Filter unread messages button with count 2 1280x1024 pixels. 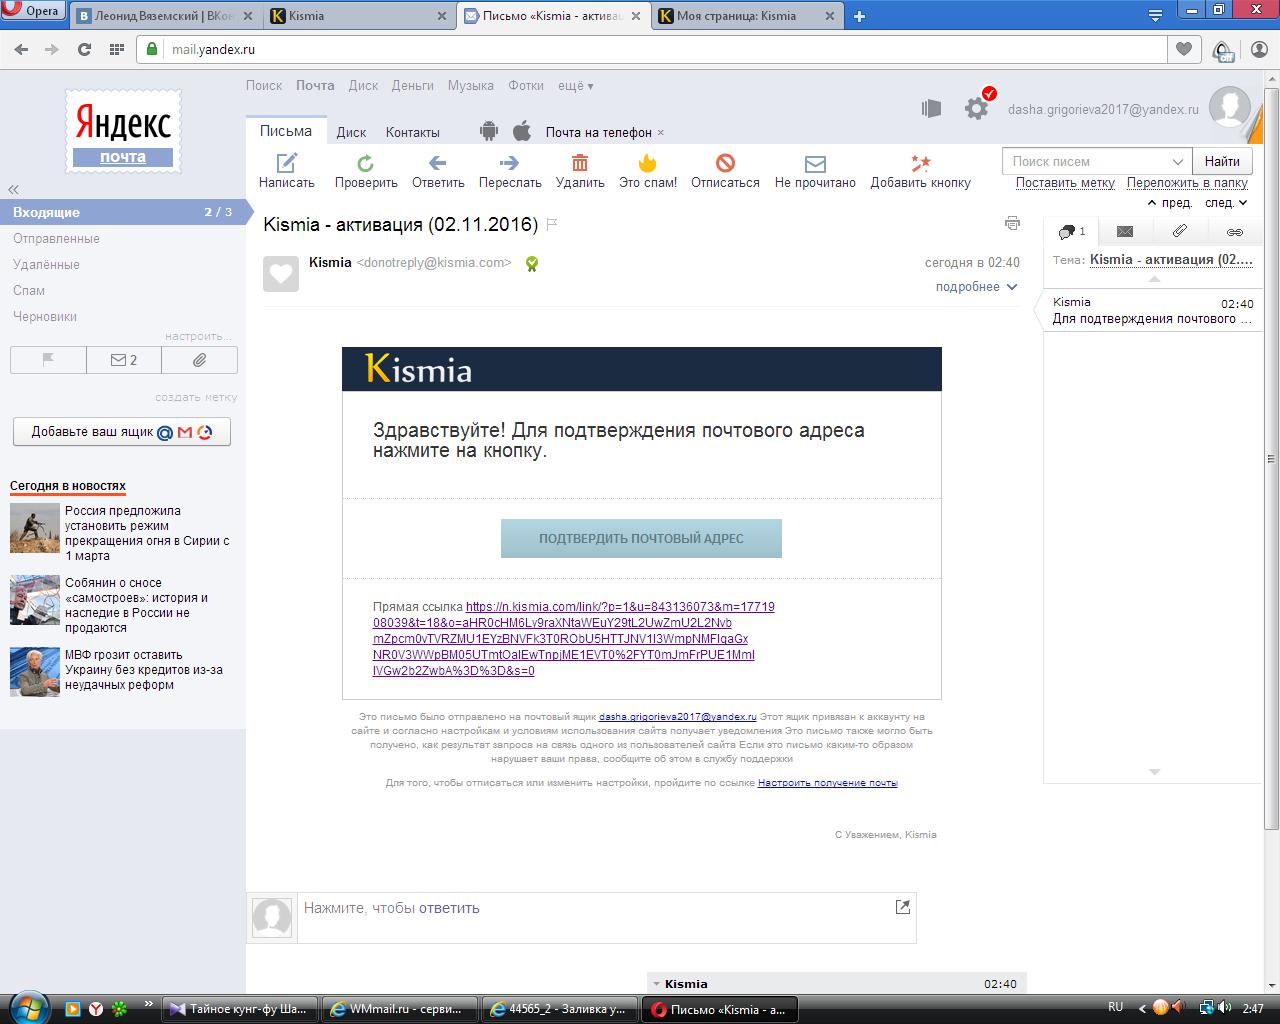pyautogui.click(x=124, y=360)
